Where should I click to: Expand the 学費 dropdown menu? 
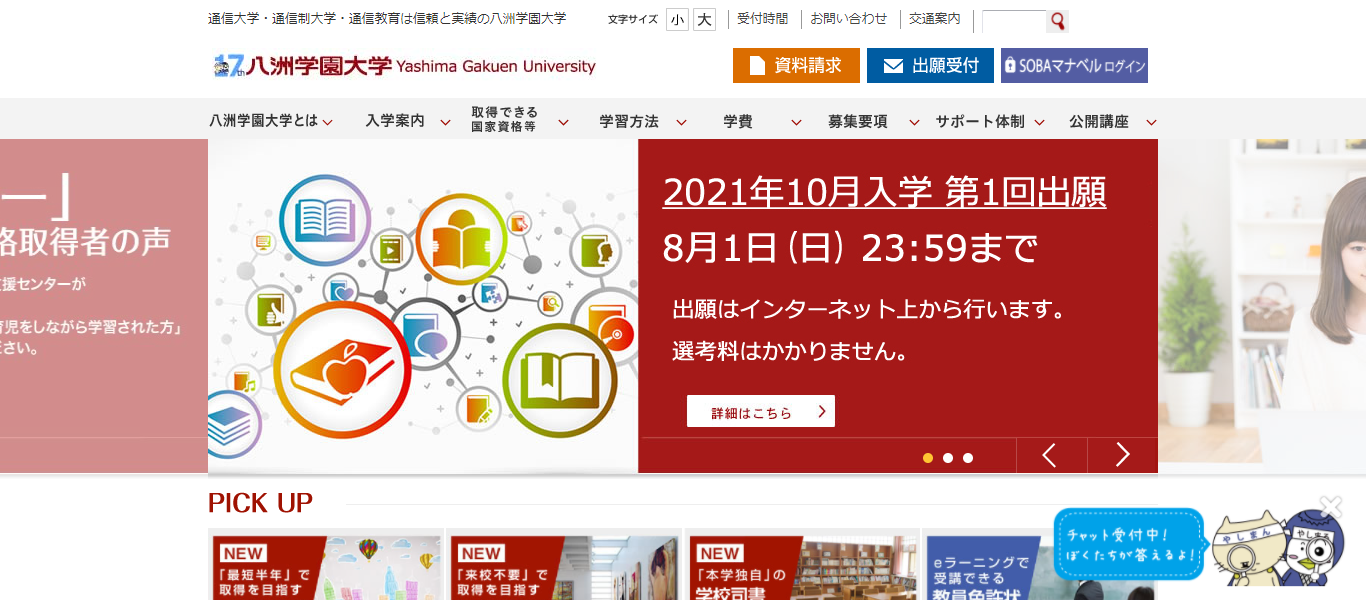coord(762,121)
